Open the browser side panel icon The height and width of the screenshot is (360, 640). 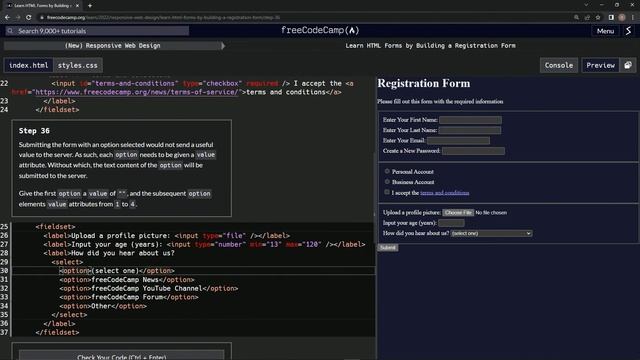click(611, 18)
